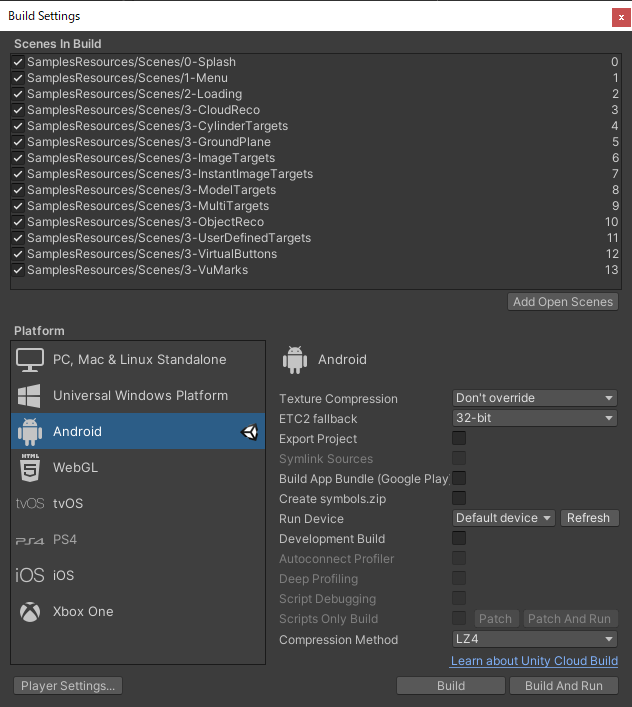The image size is (632, 707).
Task: Click the Android robot icon in platform list
Action: click(30, 432)
